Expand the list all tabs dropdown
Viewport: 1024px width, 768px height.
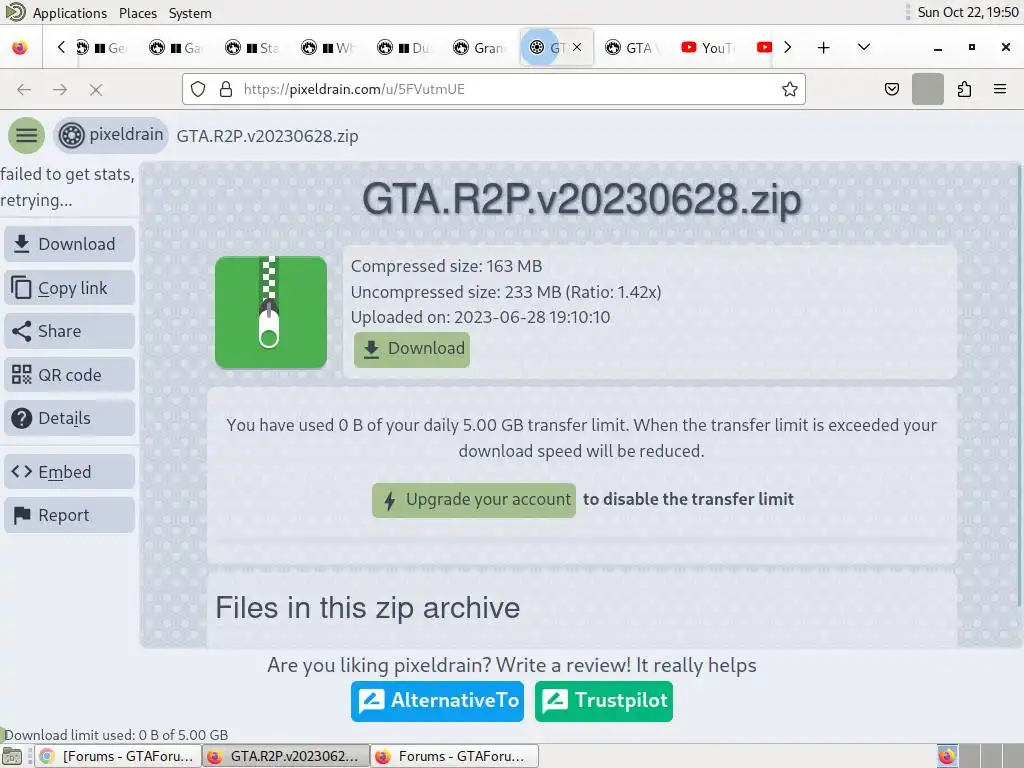point(863,48)
